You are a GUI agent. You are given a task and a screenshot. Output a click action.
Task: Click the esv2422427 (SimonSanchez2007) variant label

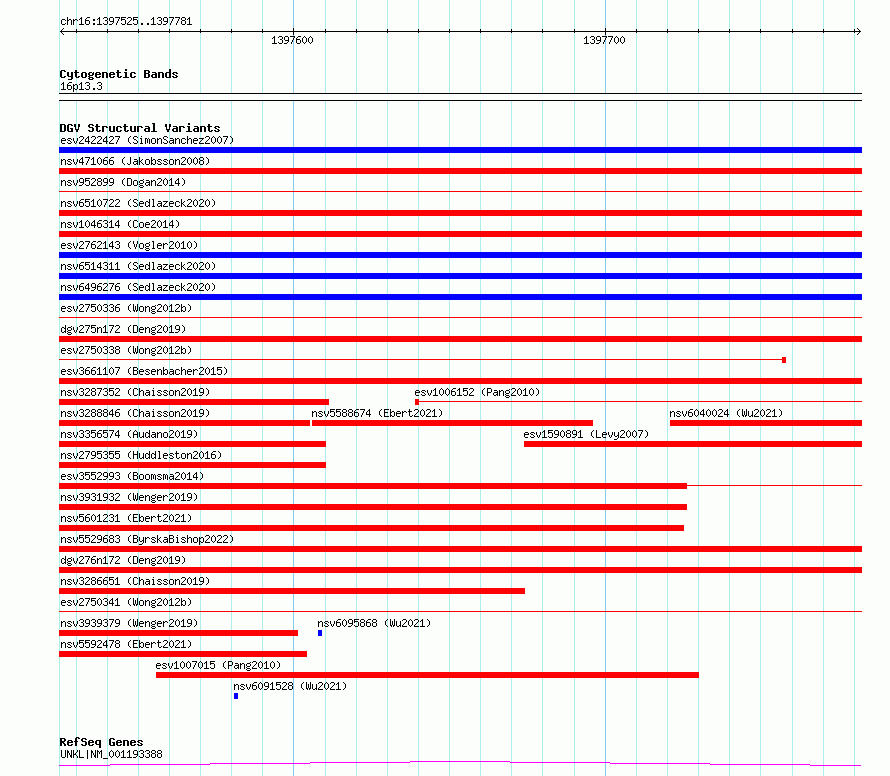(147, 140)
